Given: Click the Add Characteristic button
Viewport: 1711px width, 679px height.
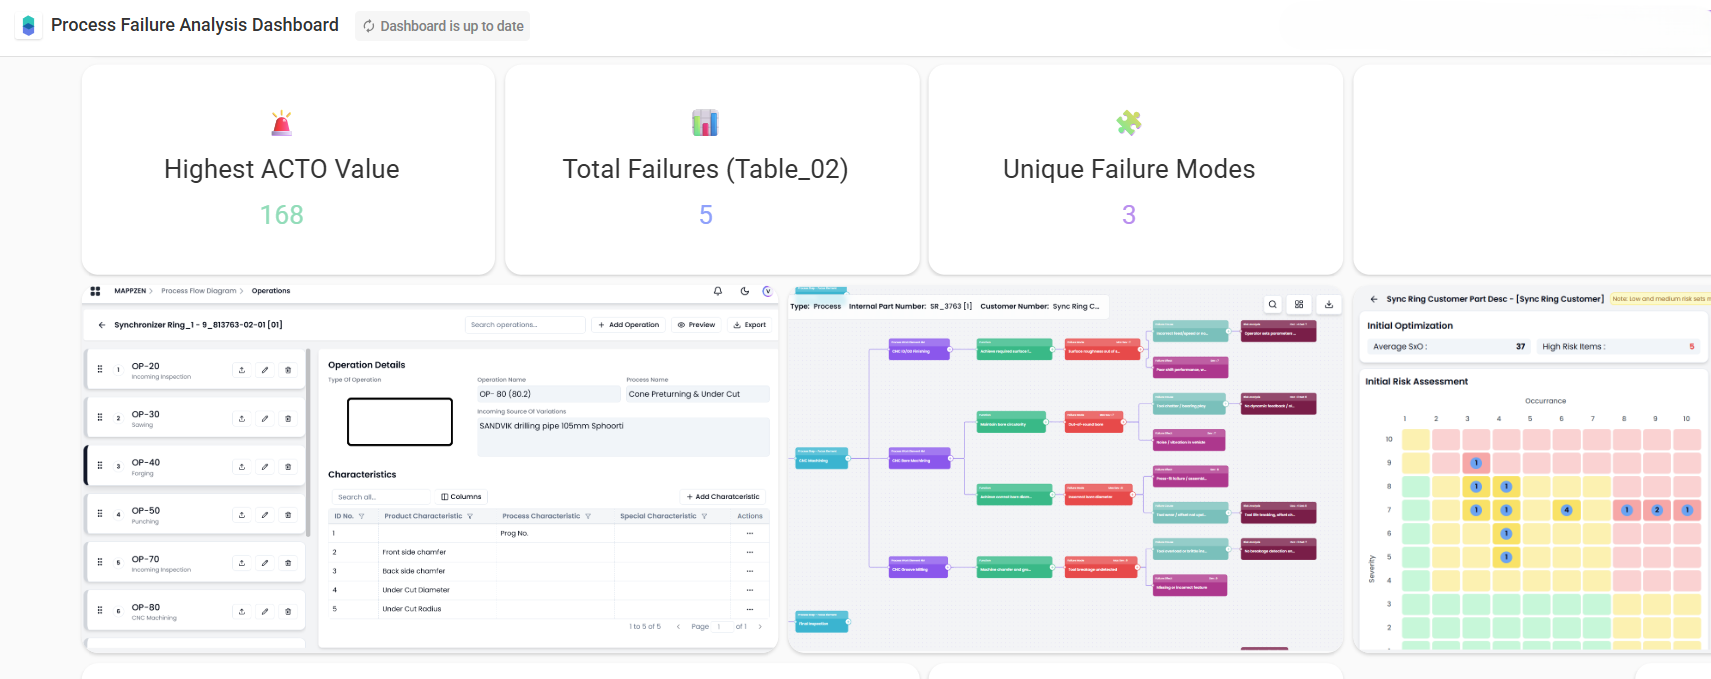Looking at the screenshot, I should (x=723, y=497).
